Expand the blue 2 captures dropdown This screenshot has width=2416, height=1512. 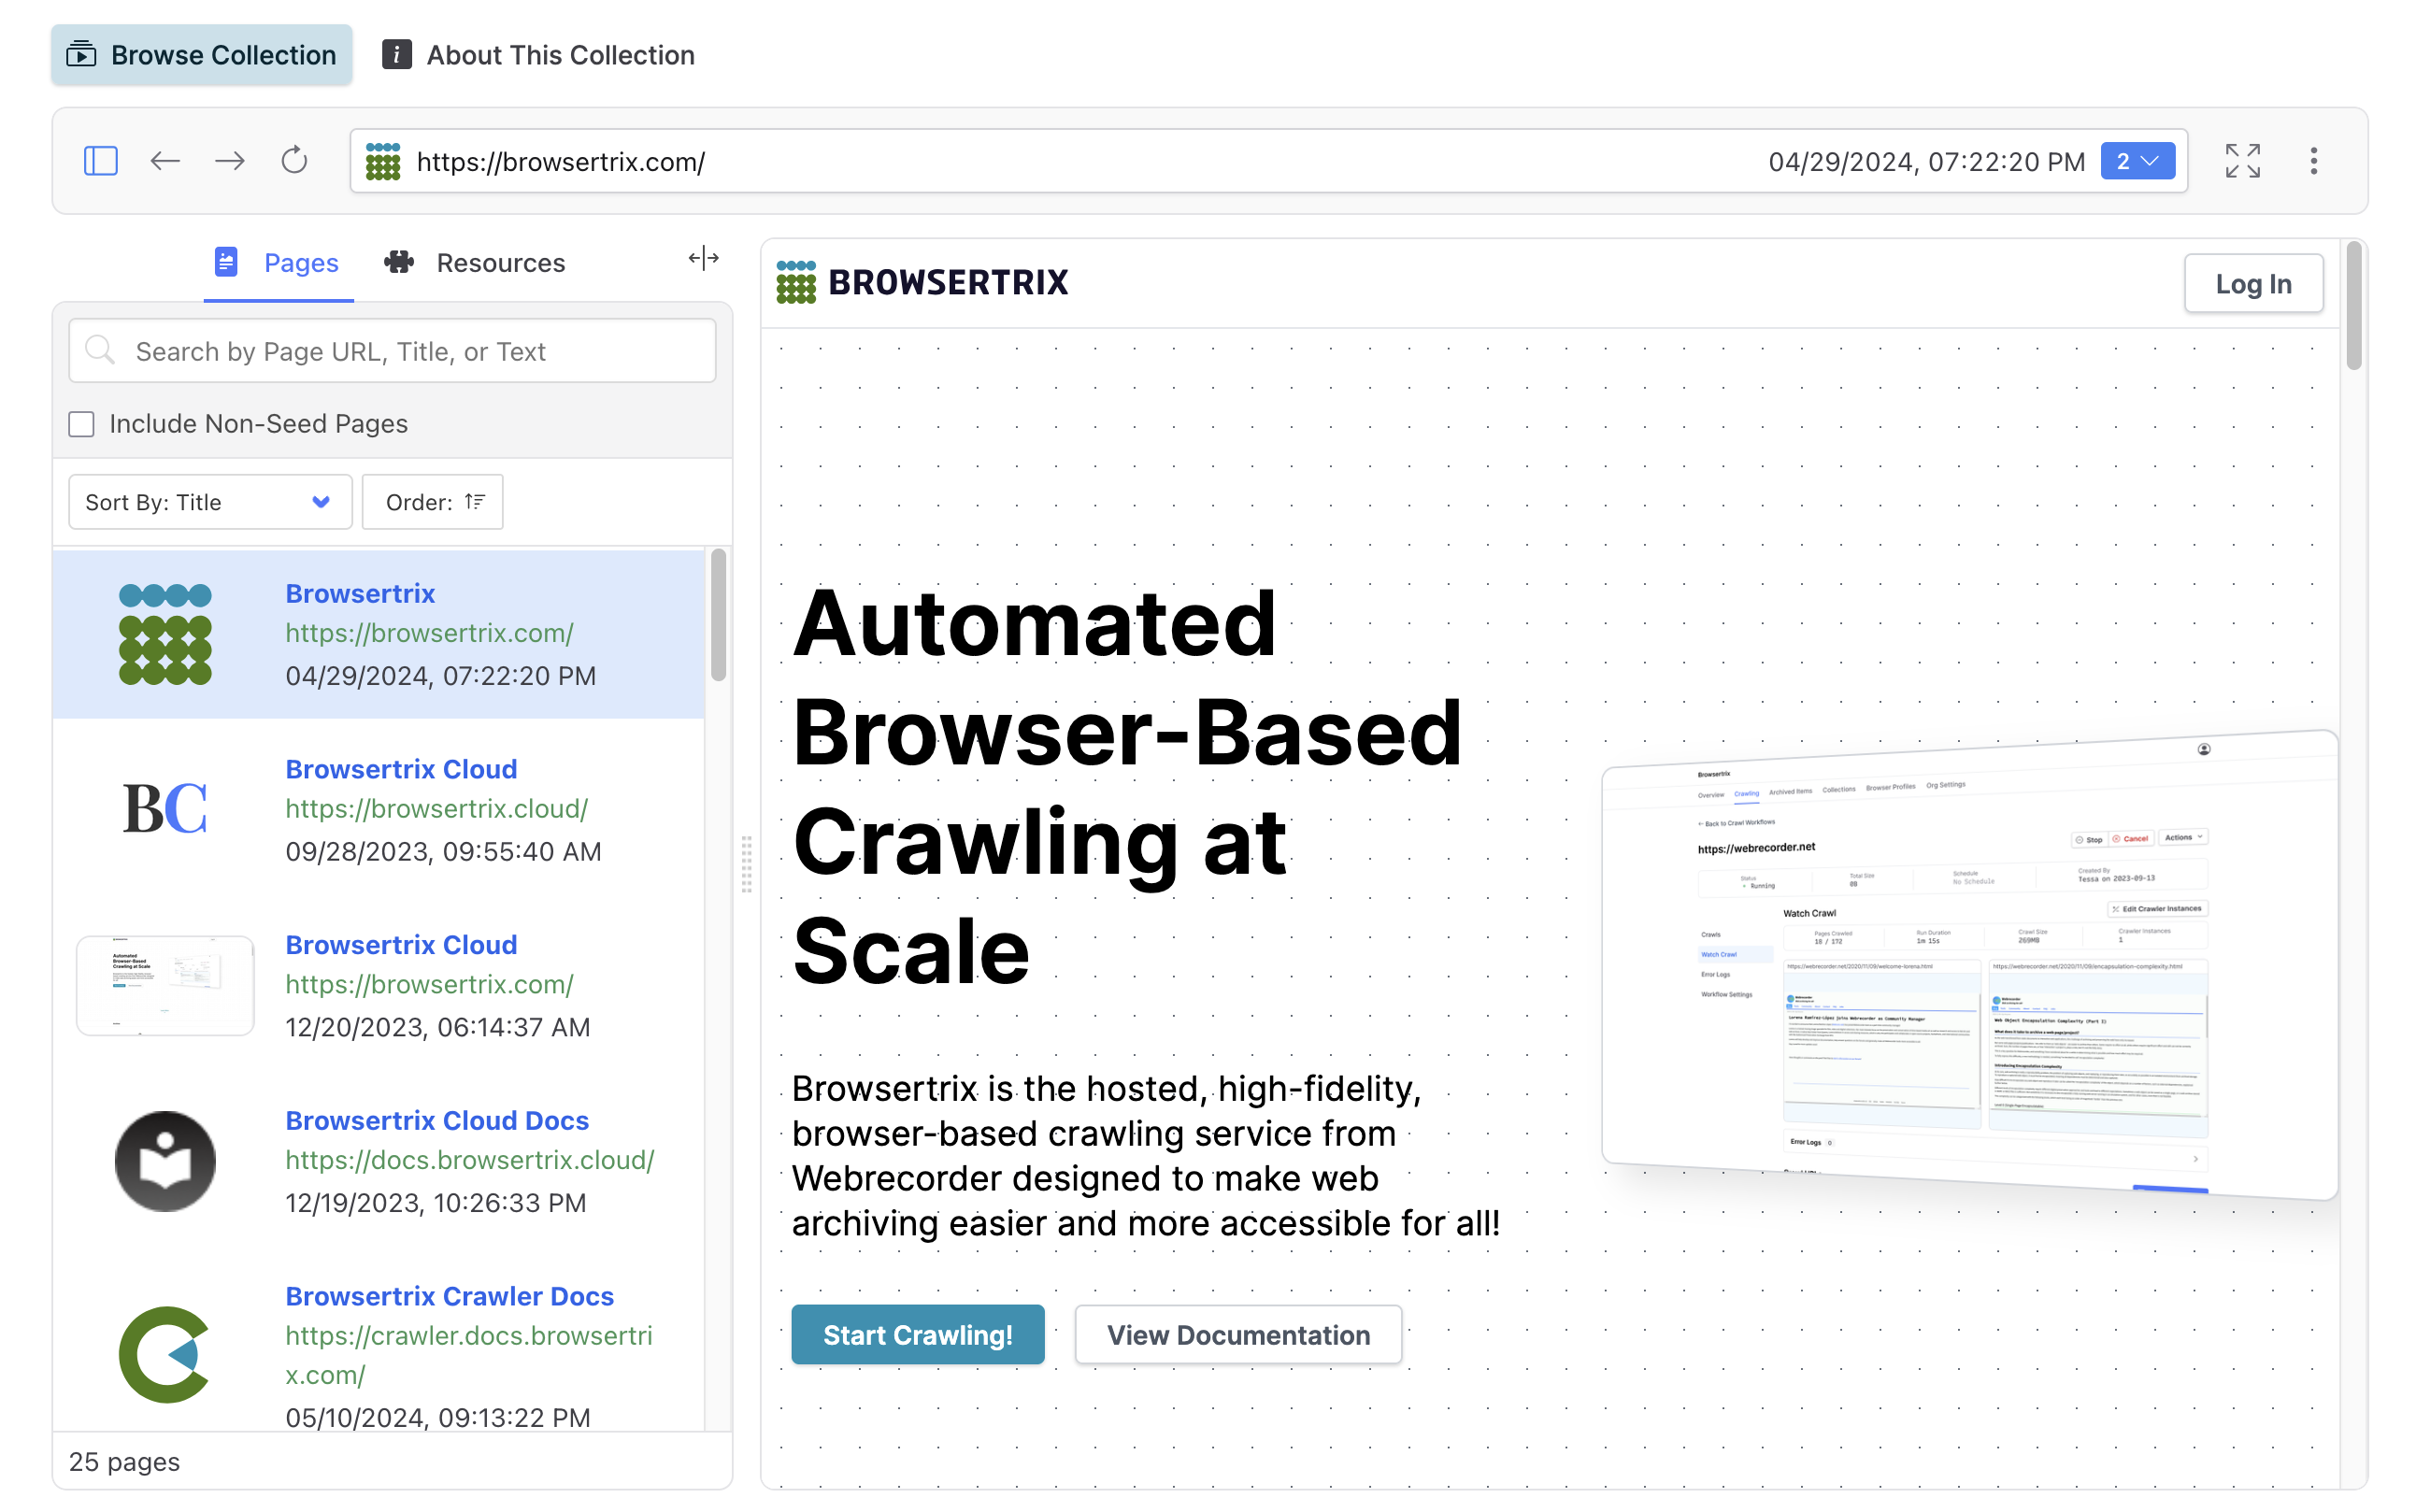[x=2137, y=161]
